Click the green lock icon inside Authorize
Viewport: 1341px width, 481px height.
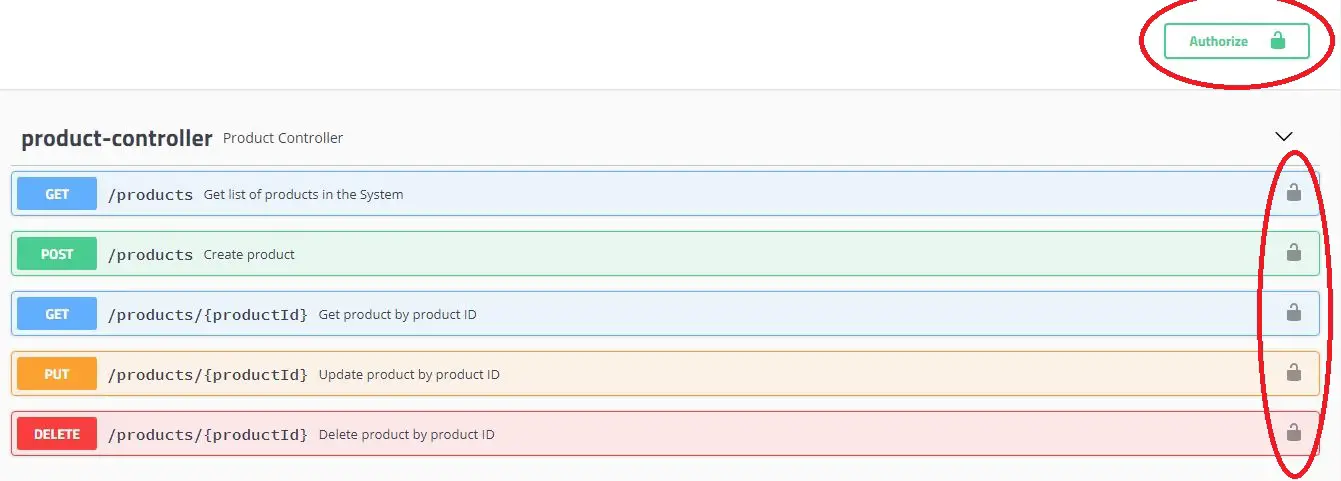(1277, 41)
